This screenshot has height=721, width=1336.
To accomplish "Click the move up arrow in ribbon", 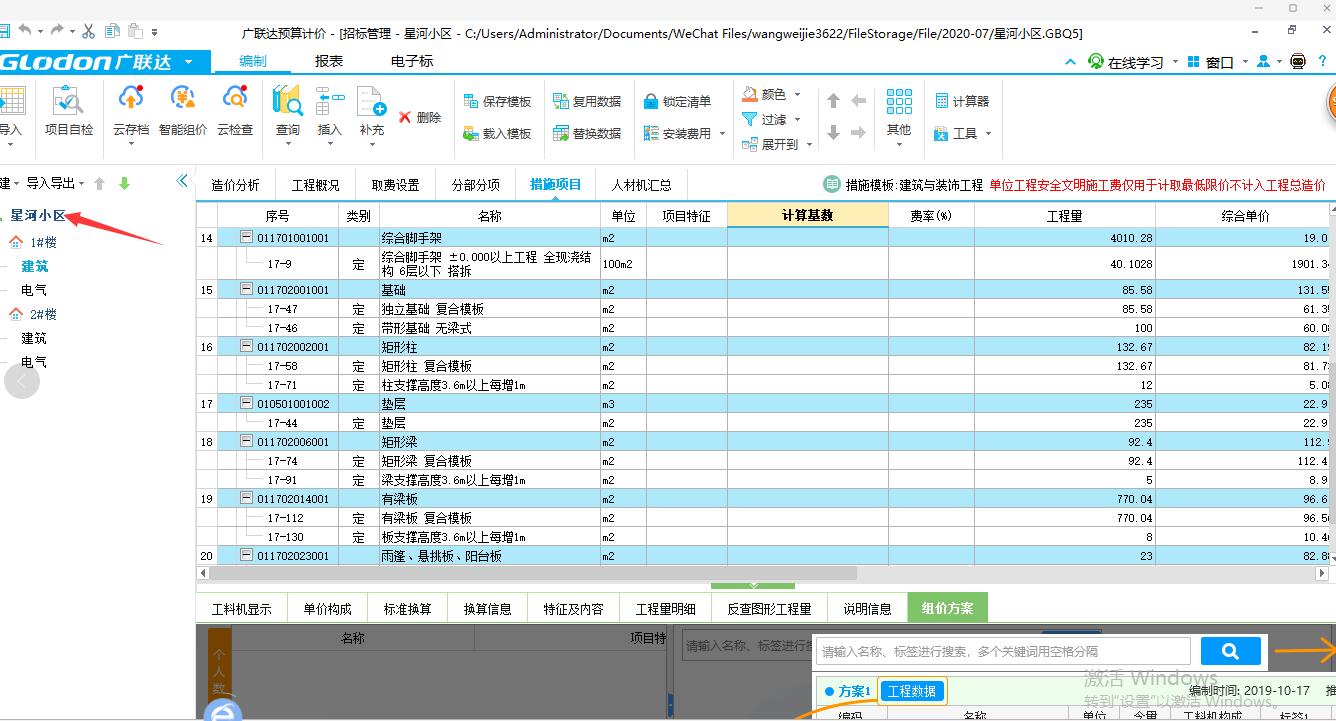I will (x=834, y=101).
